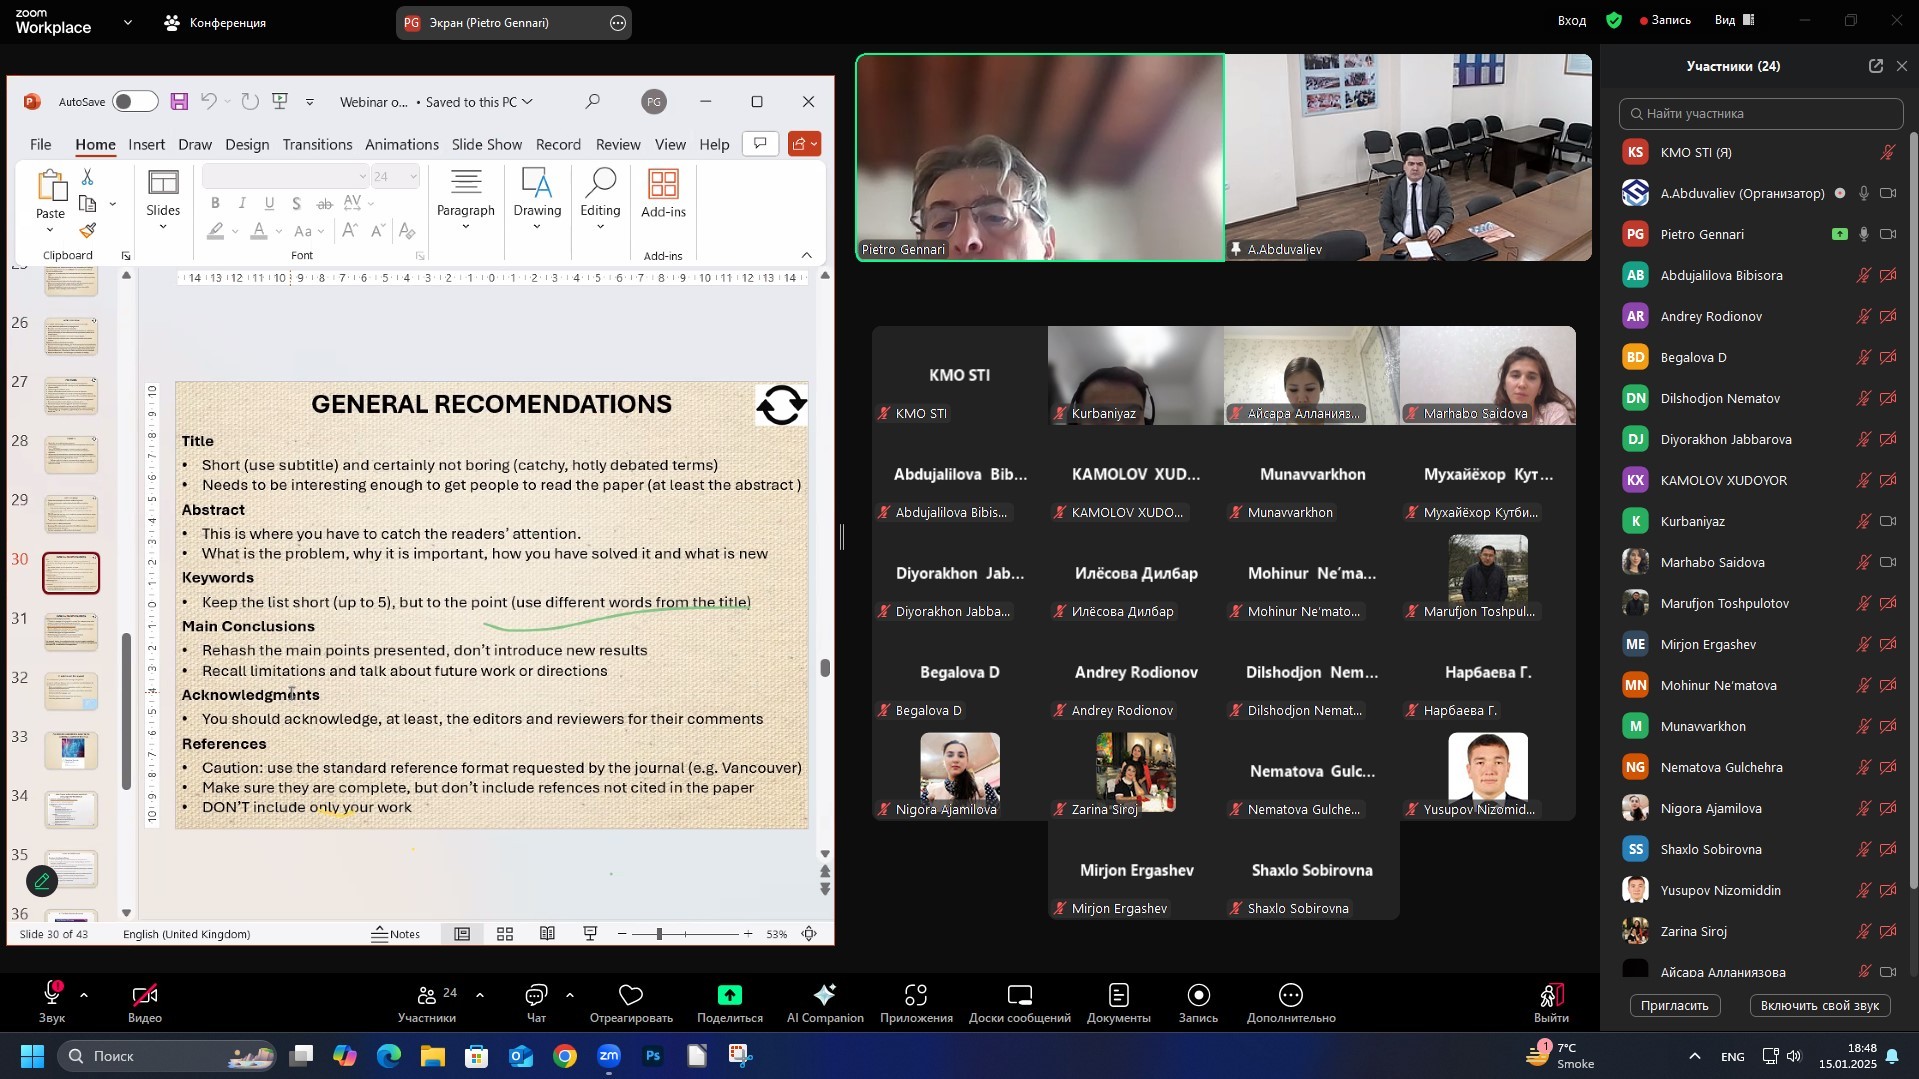The height and width of the screenshot is (1079, 1919).
Task: Collapse the PowerPoint ribbon chevron
Action: pyautogui.click(x=807, y=255)
